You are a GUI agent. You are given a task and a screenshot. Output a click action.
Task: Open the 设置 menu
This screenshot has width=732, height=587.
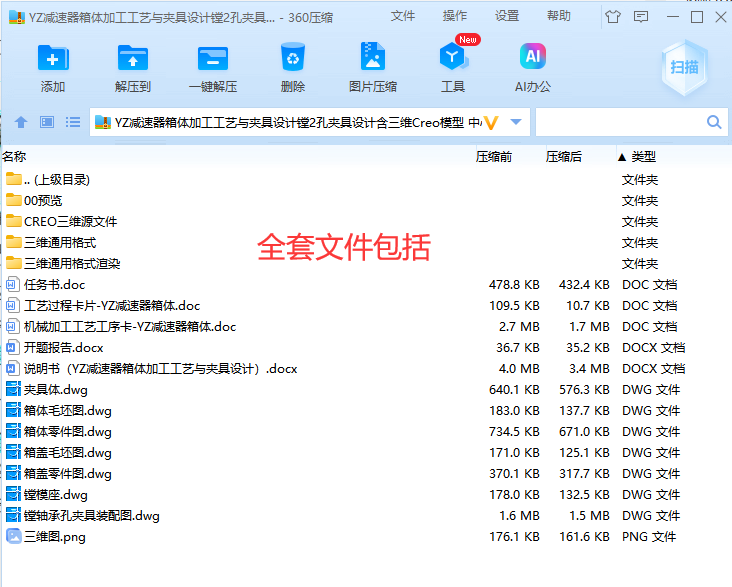pos(507,16)
